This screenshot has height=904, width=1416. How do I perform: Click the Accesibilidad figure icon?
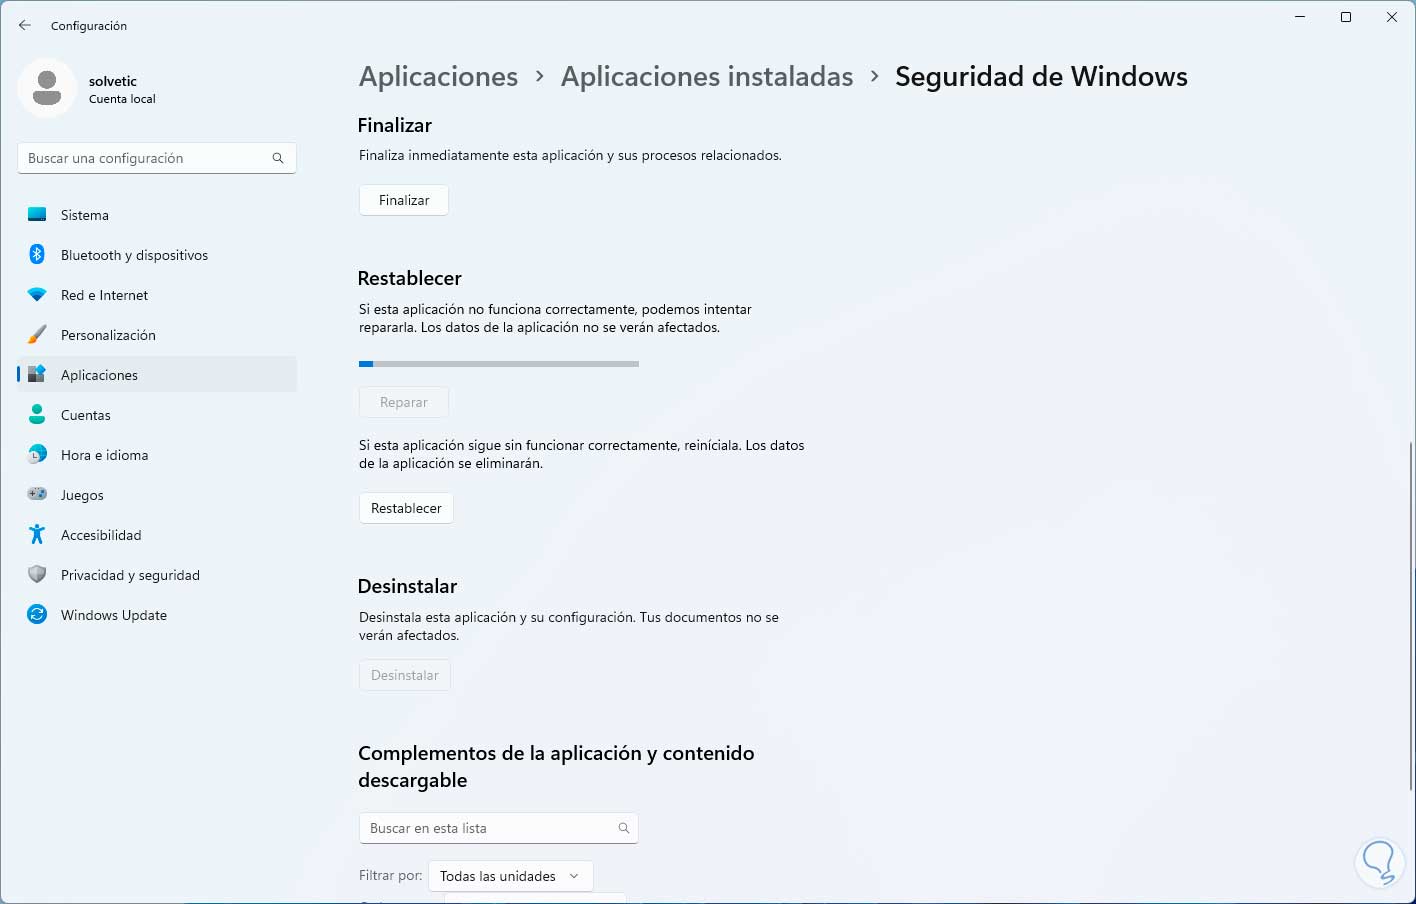click(x=37, y=535)
